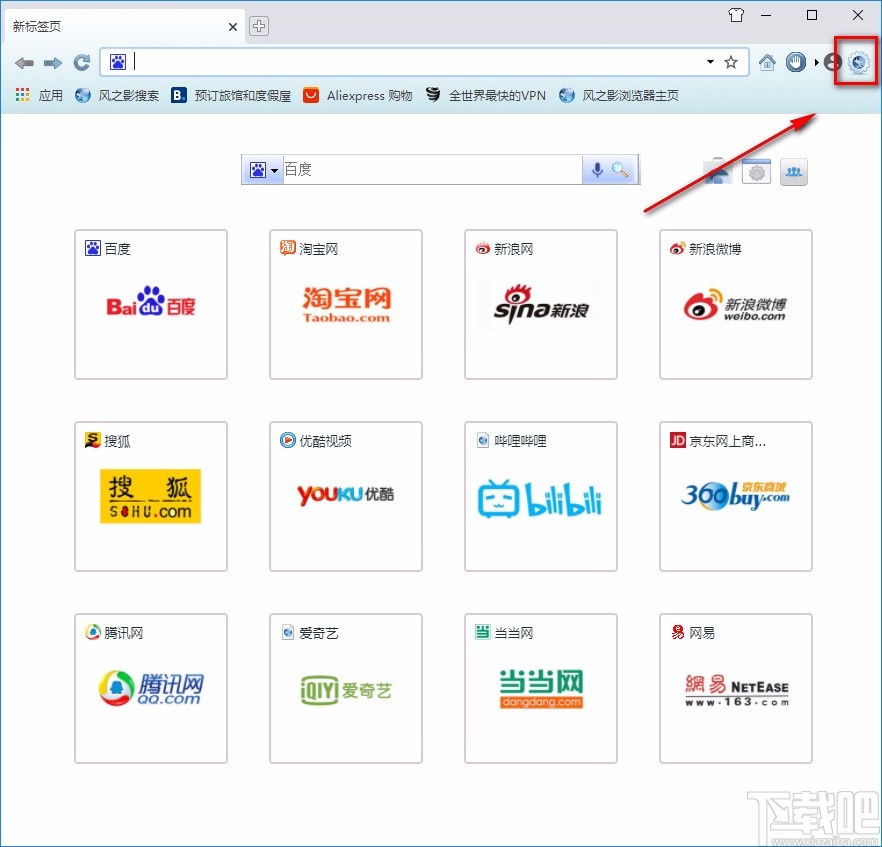Click the shirt-shaped theme icon in title bar
The image size is (882, 847).
click(735, 15)
